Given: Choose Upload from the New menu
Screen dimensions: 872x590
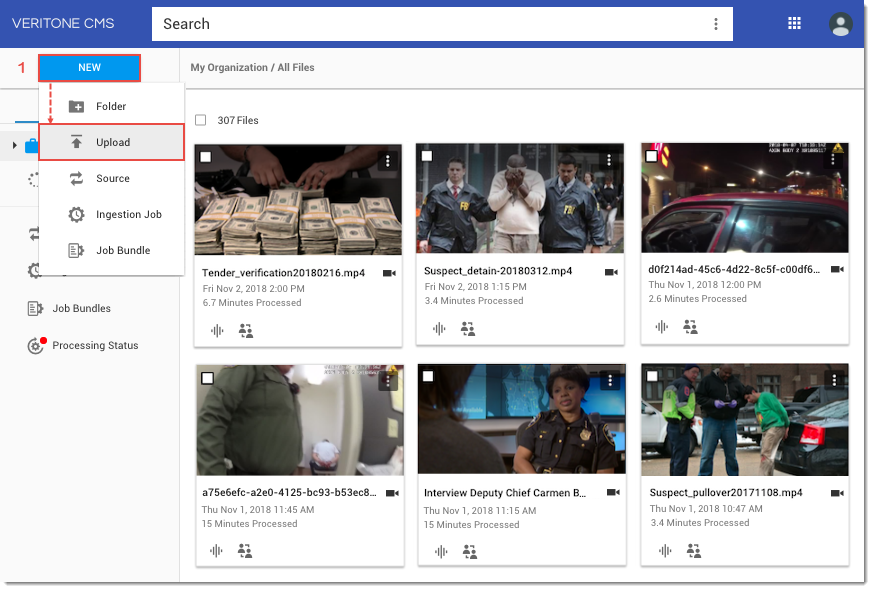Looking at the screenshot, I should click(x=112, y=142).
